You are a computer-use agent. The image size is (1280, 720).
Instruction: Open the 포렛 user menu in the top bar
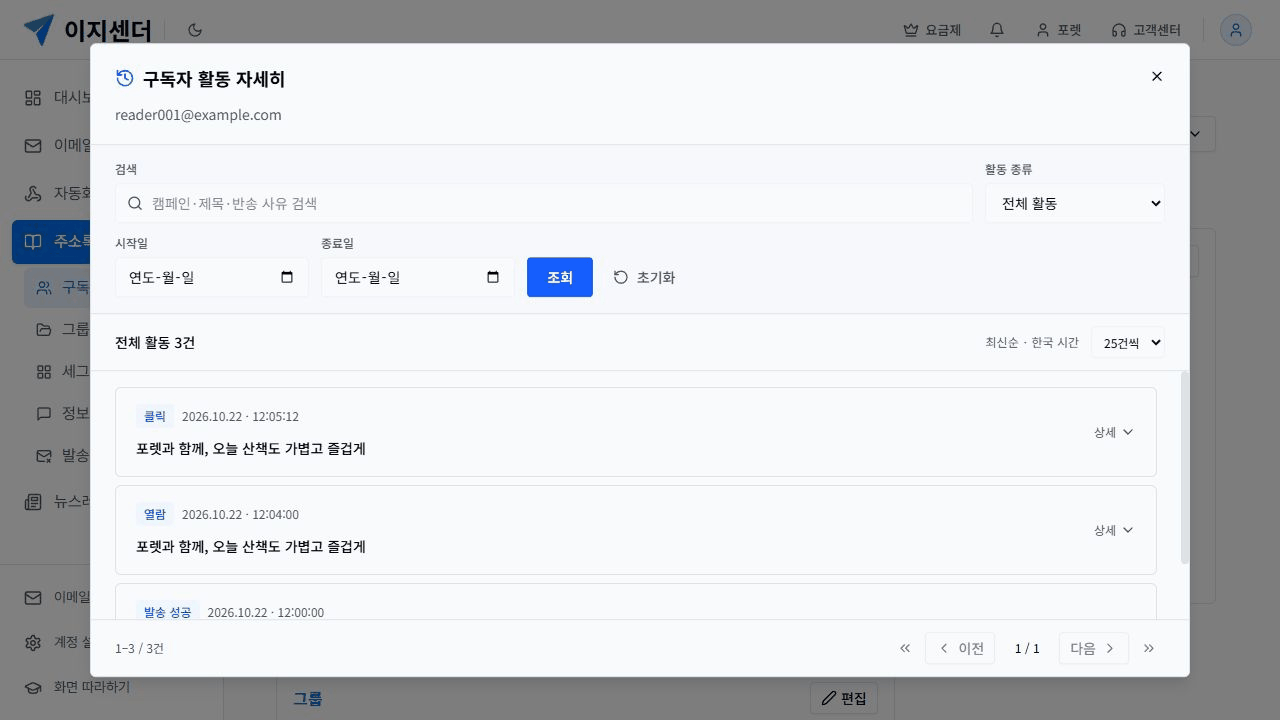click(1059, 30)
